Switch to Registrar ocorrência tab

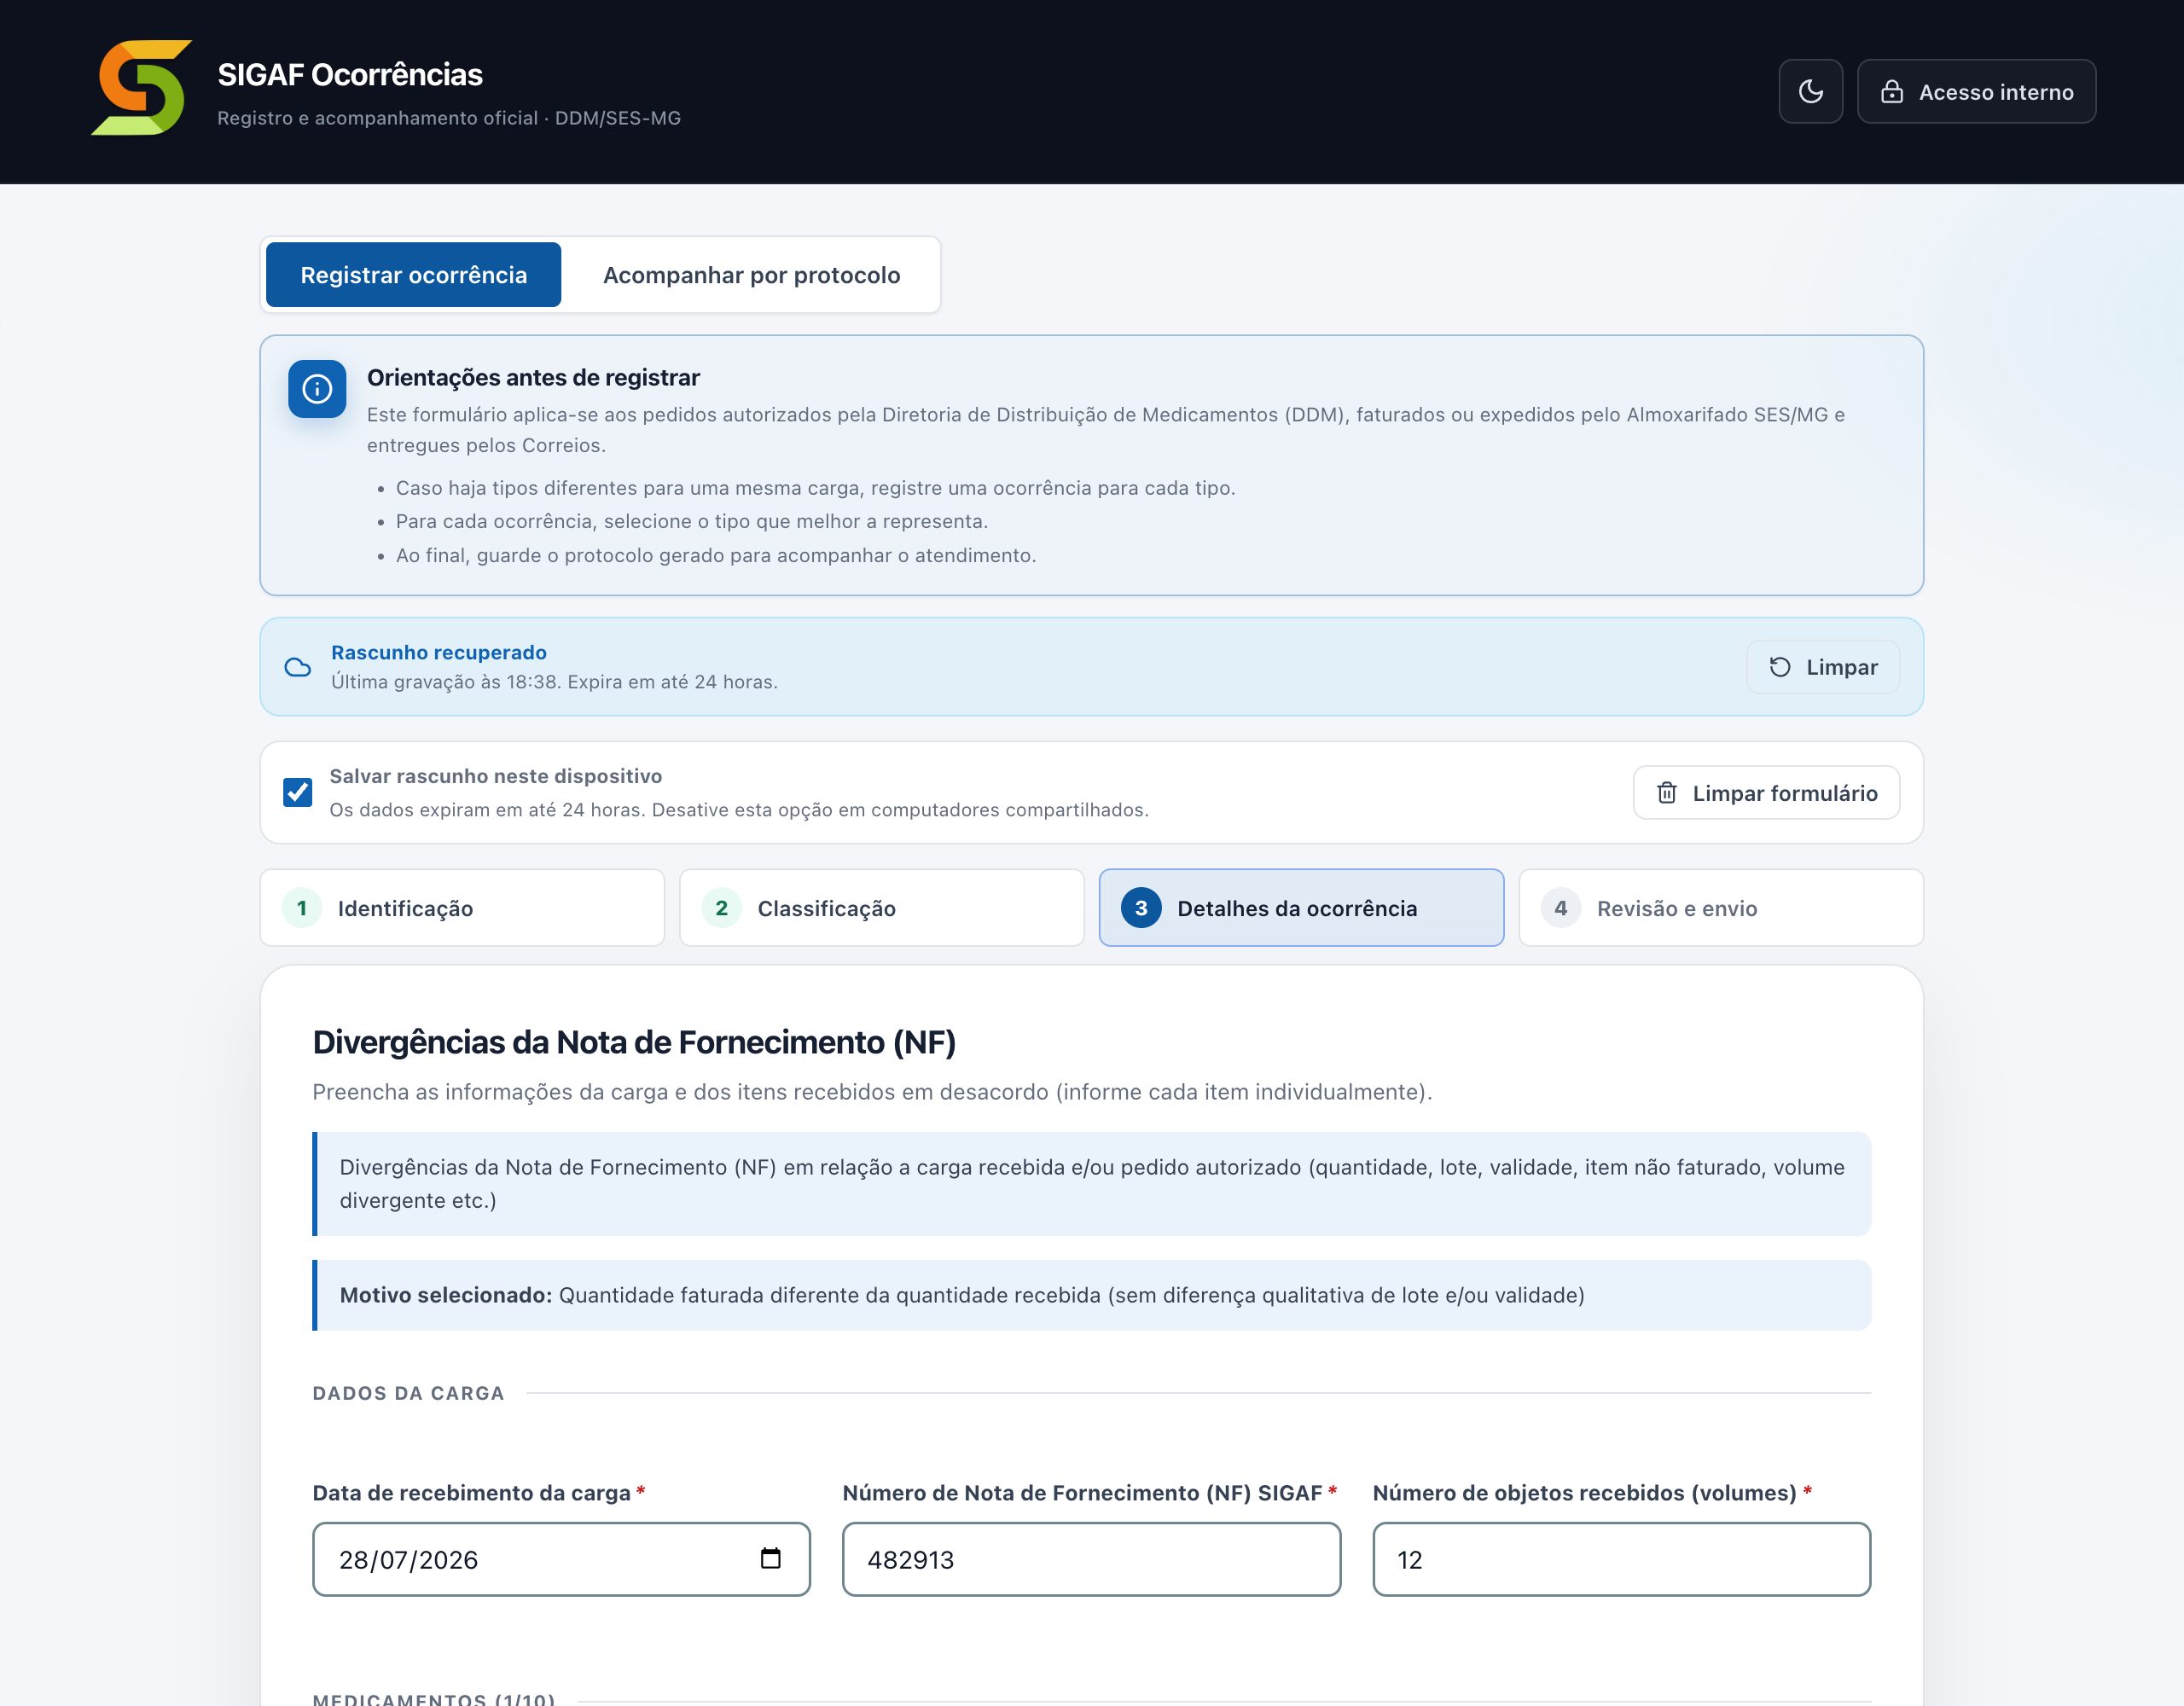tap(413, 275)
